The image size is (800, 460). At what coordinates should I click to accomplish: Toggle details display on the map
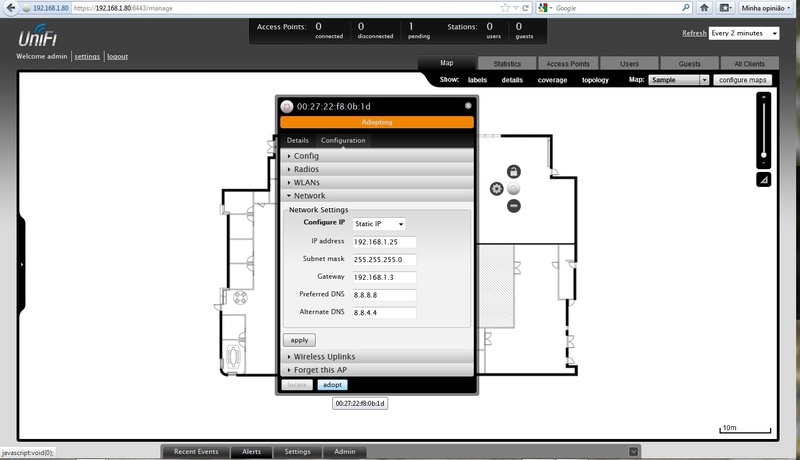pos(512,80)
